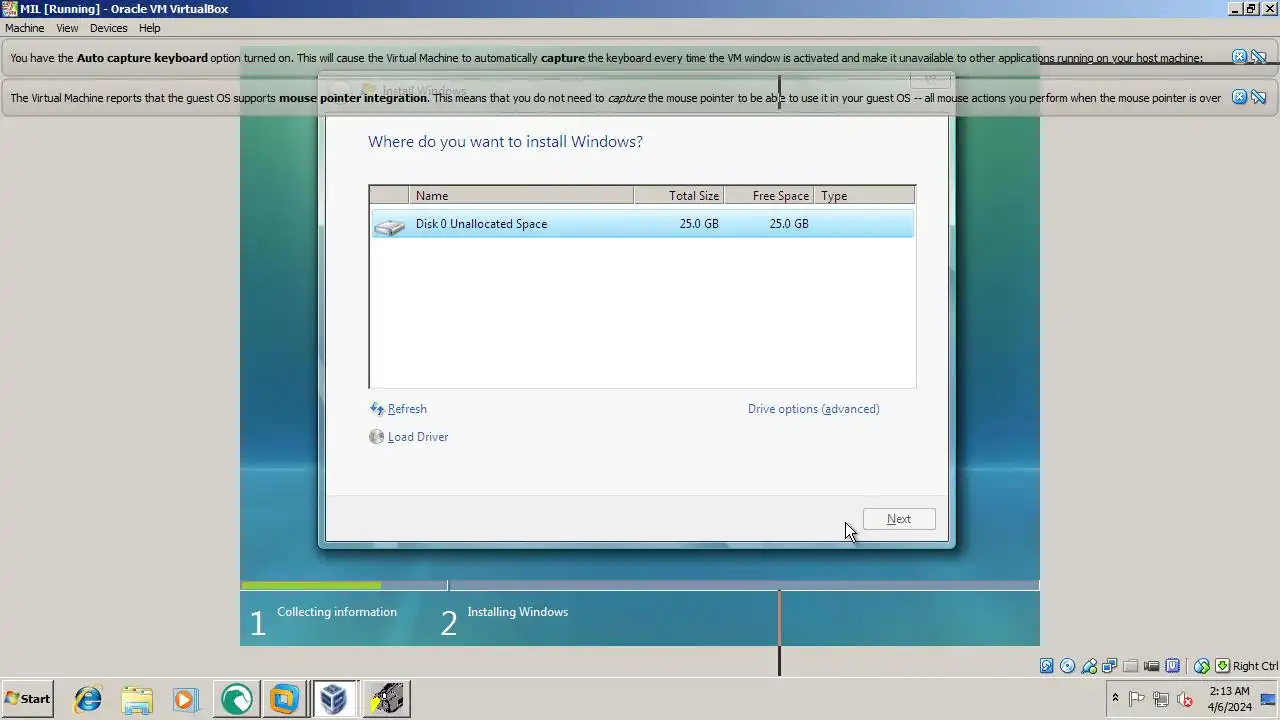Open the Action Center flag icon

point(1137,699)
